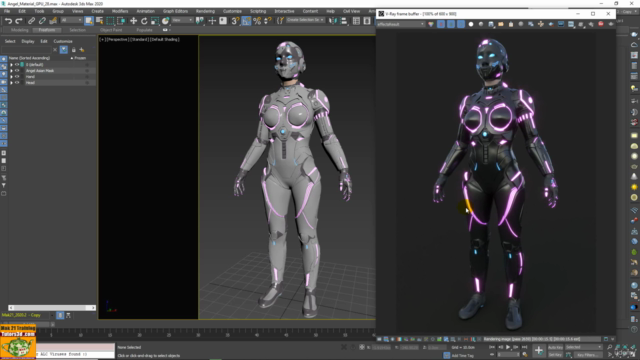Hide the Angel Asian Mask layer
Viewport: 640px width, 360px height.
coord(17,71)
